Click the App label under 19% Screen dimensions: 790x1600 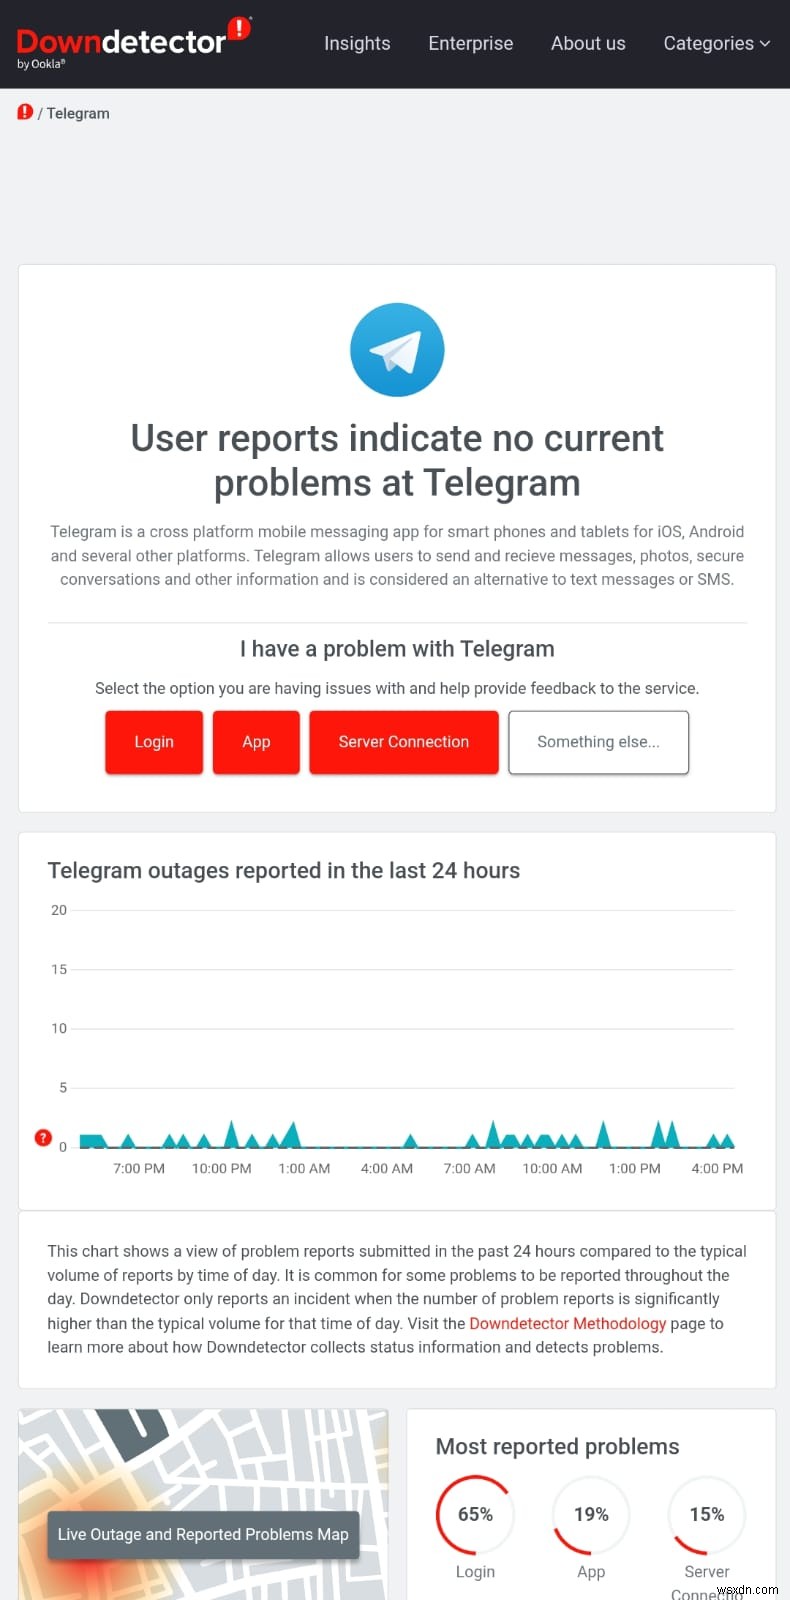pos(591,1572)
